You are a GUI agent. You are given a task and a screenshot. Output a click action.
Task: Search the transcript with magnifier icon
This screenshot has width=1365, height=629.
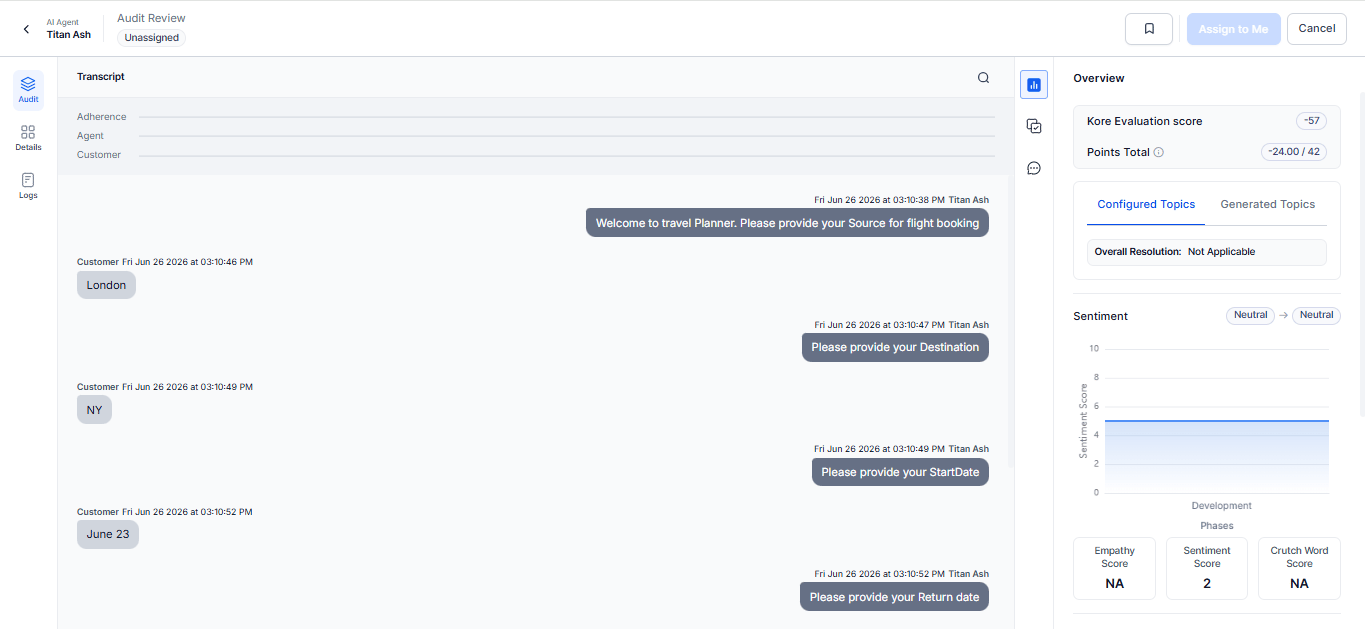pyautogui.click(x=983, y=77)
